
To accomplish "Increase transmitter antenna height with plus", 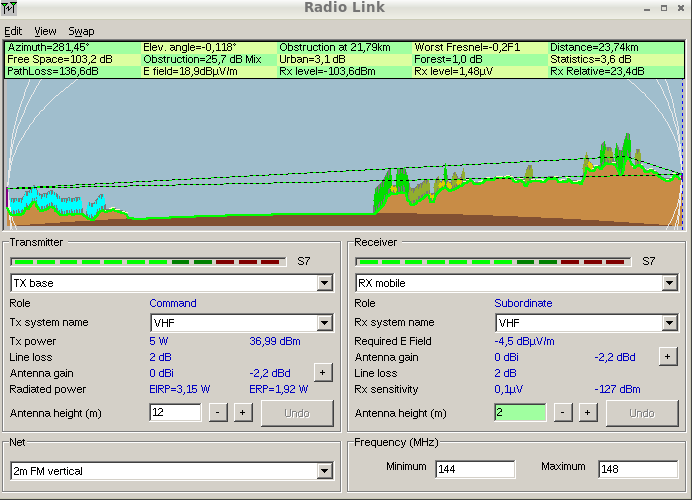I will pyautogui.click(x=243, y=413).
